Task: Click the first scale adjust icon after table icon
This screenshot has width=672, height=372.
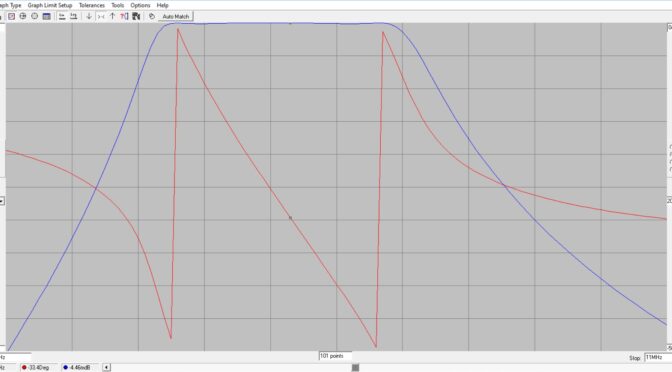Action: click(x=62, y=16)
